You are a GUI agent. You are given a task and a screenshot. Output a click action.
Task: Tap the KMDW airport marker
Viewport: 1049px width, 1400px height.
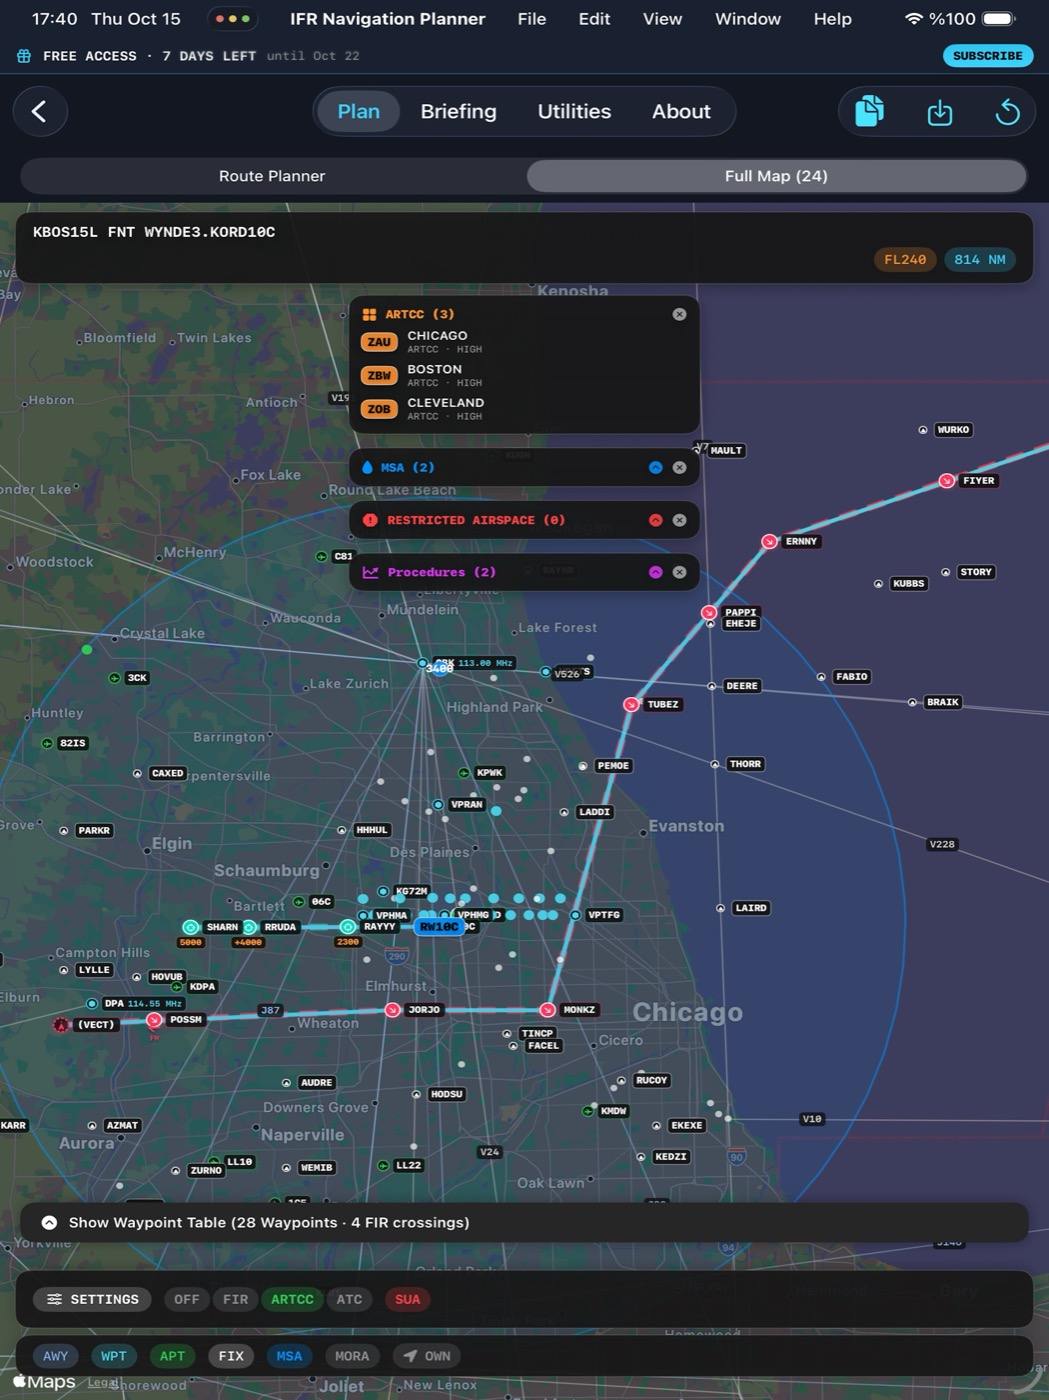[x=588, y=1111]
